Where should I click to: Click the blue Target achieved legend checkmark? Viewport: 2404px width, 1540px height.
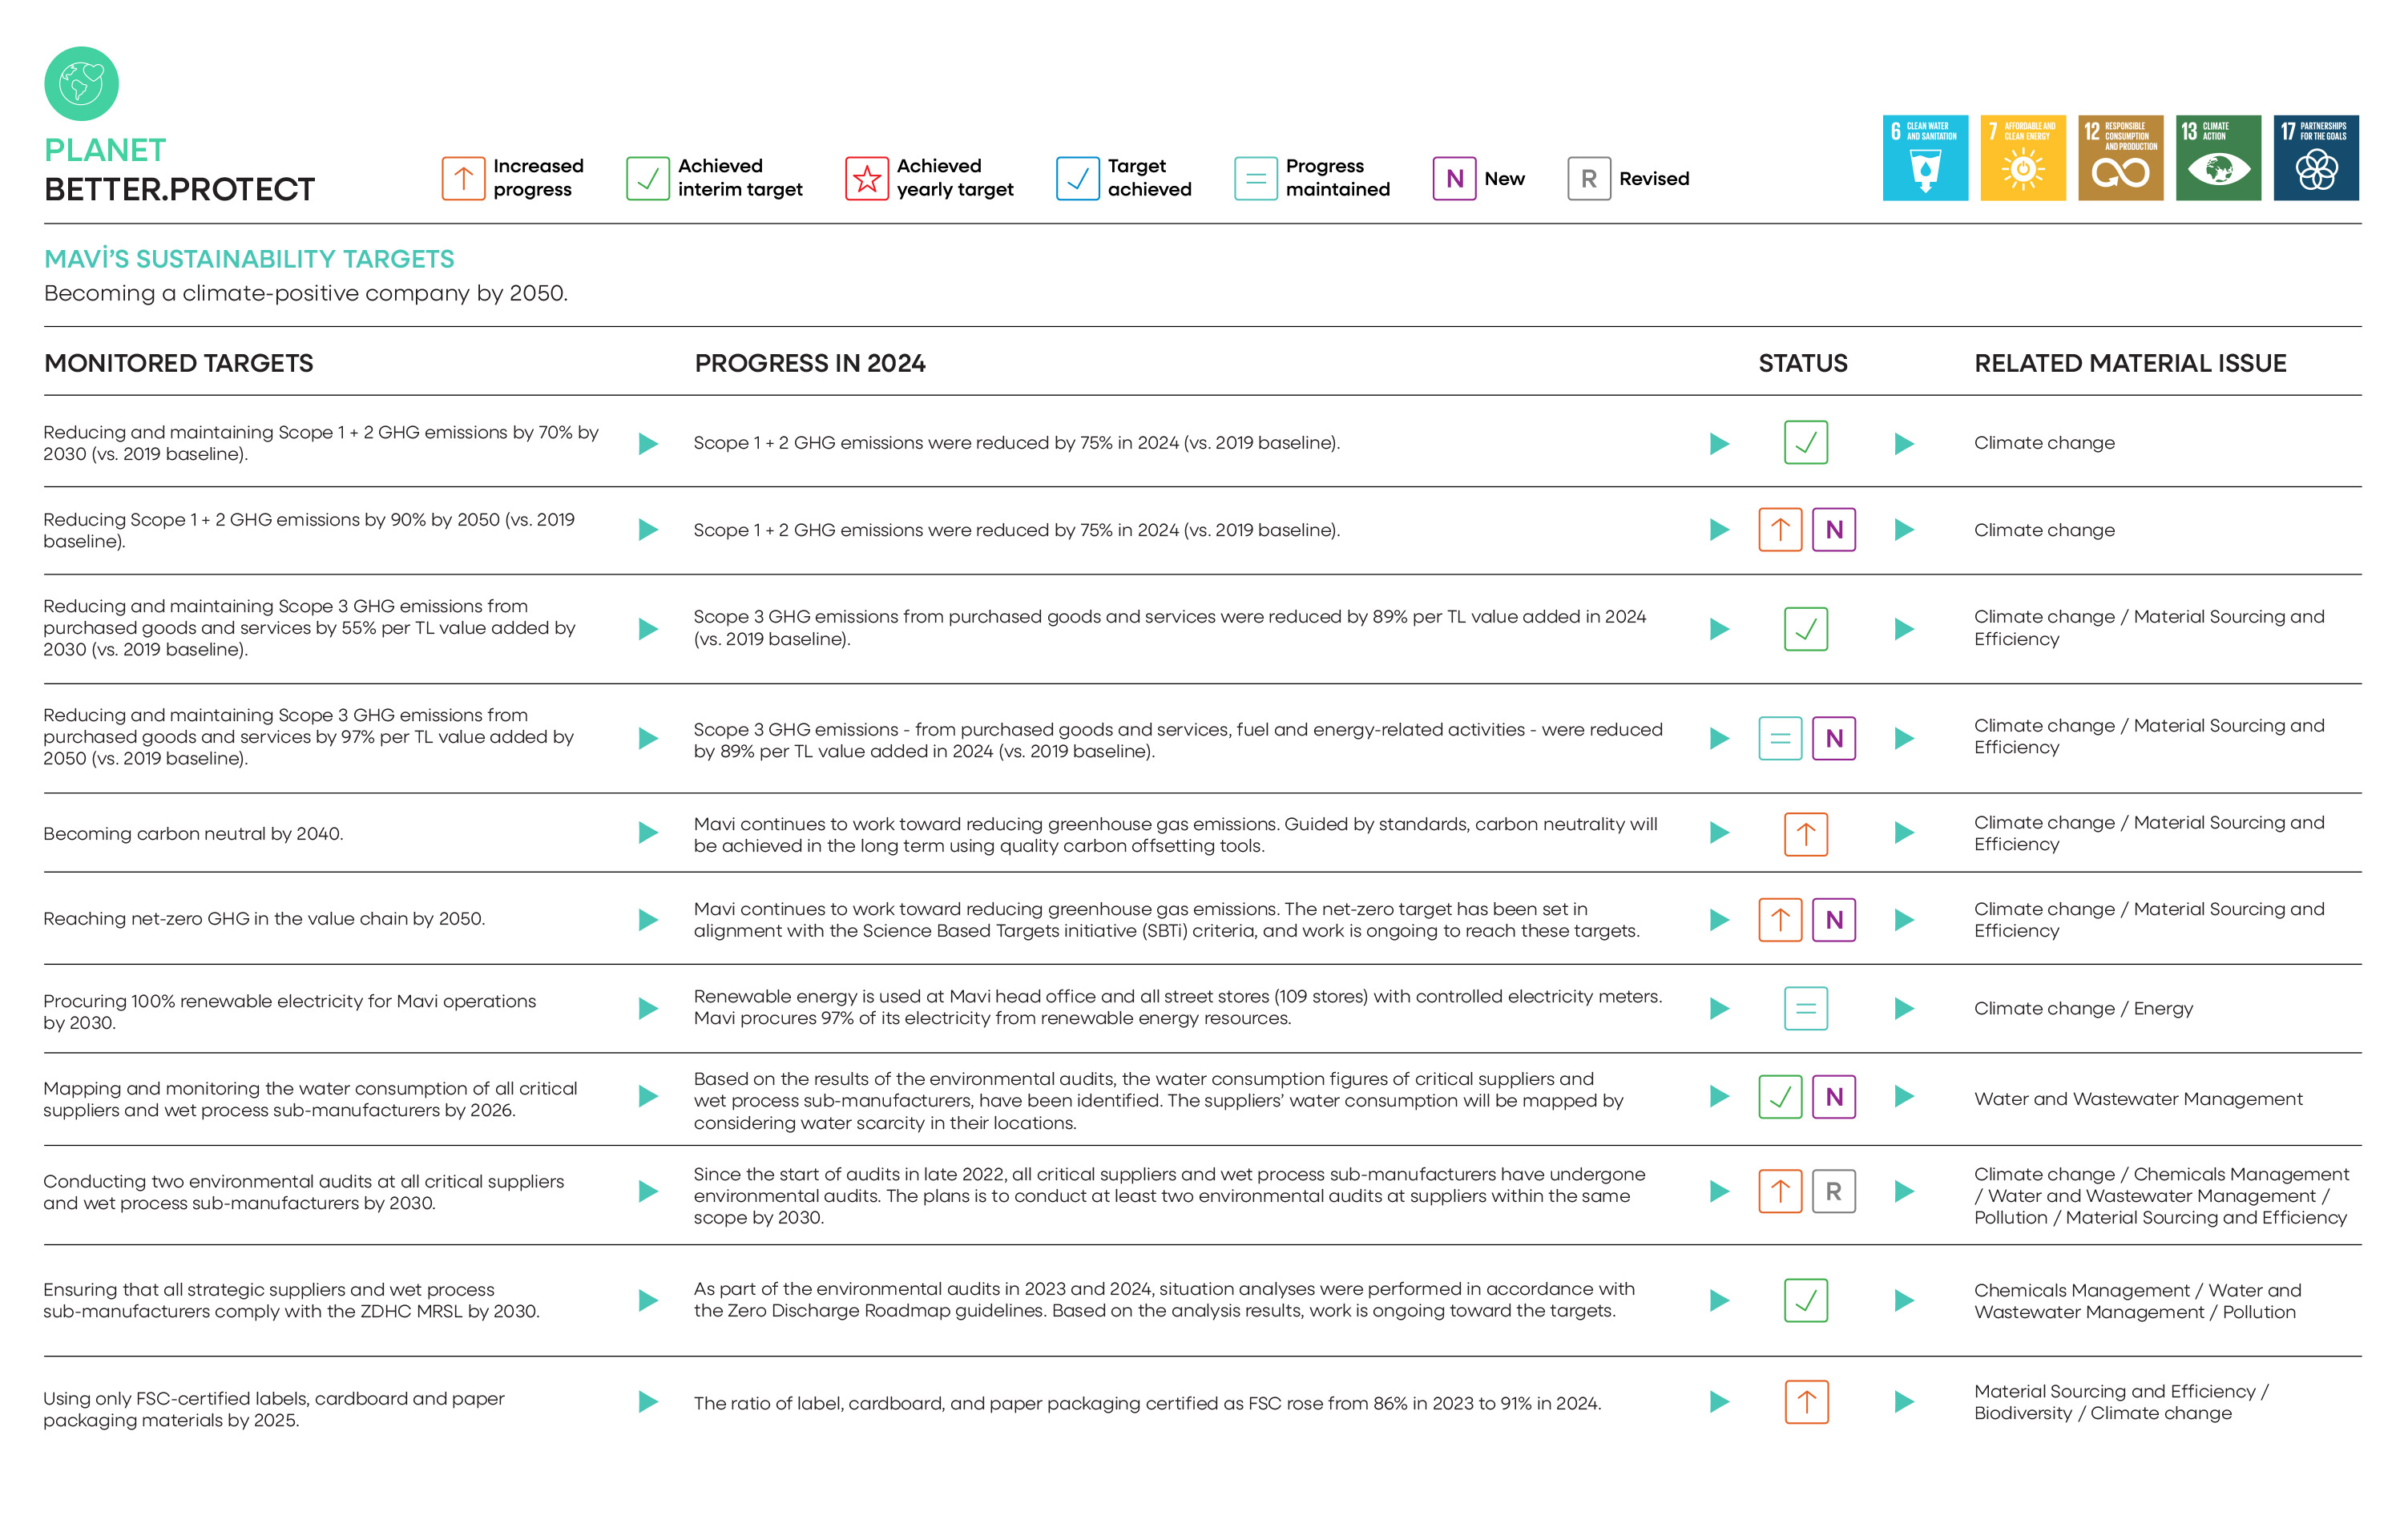[x=1077, y=179]
